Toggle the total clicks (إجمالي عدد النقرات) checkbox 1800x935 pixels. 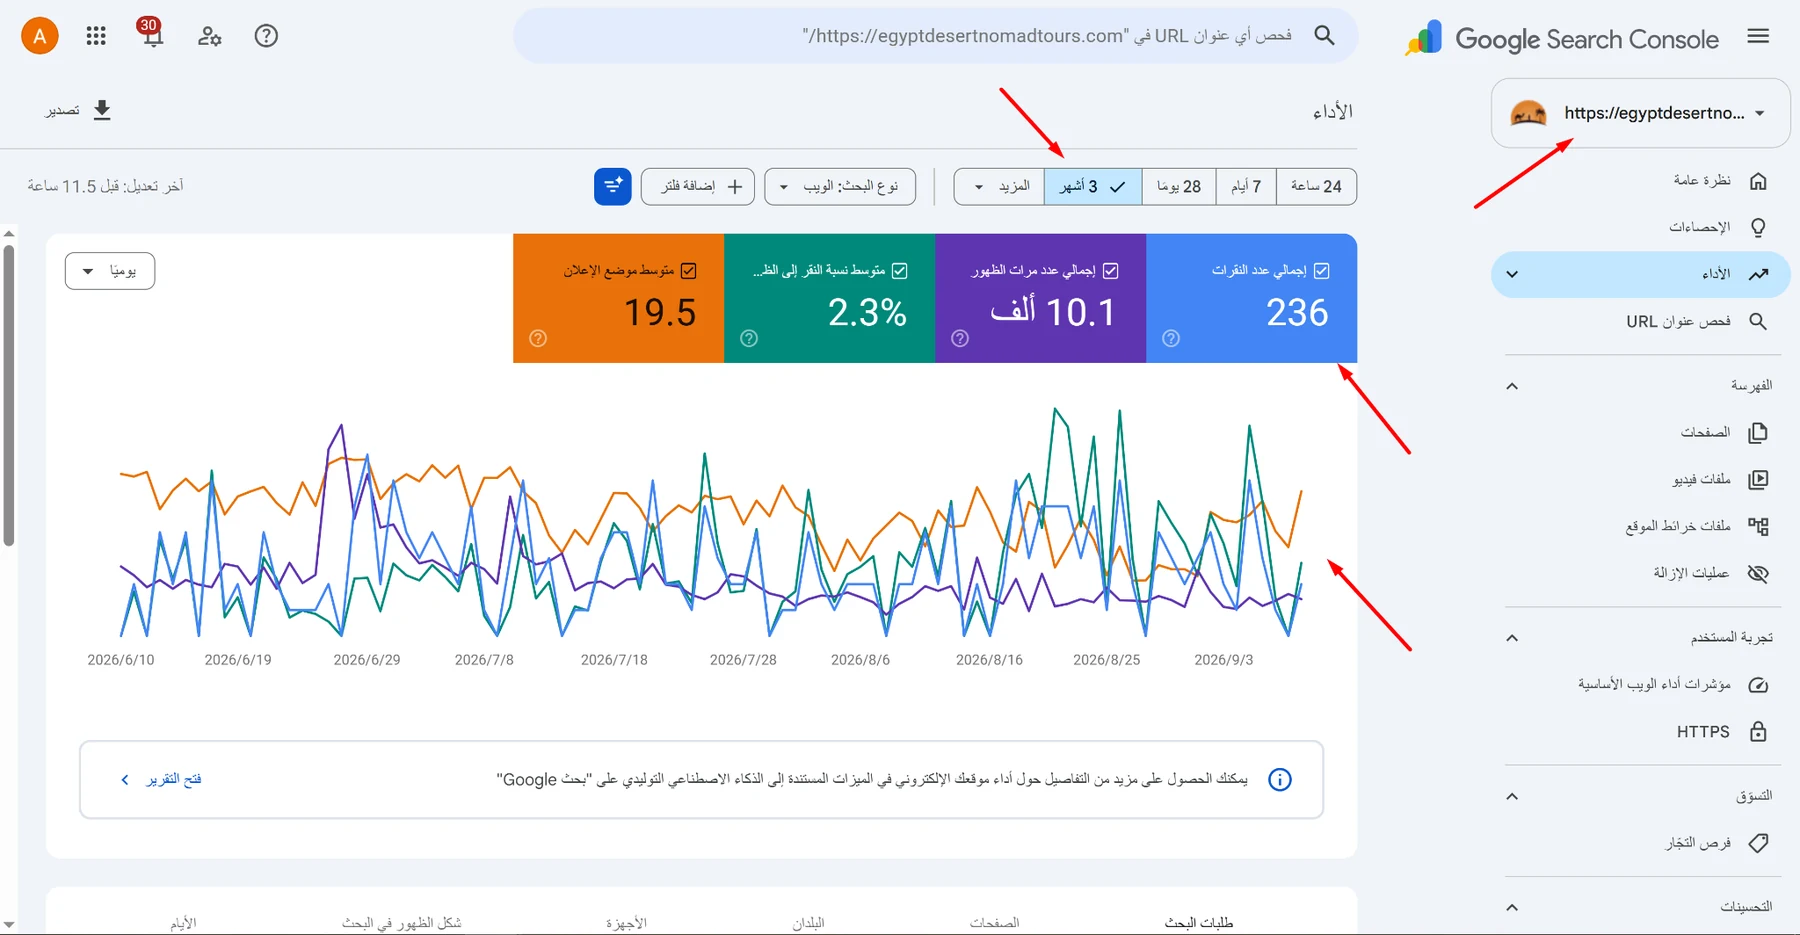[x=1321, y=271]
